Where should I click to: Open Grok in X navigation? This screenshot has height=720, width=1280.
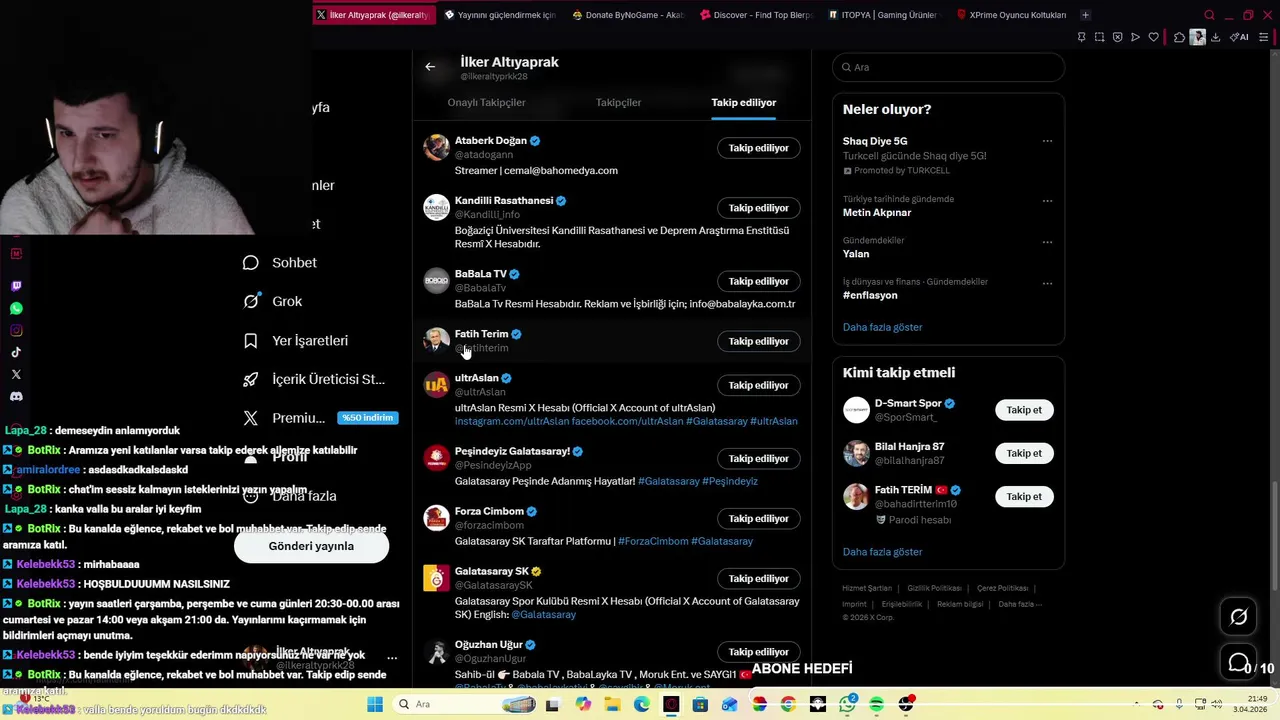(272, 301)
